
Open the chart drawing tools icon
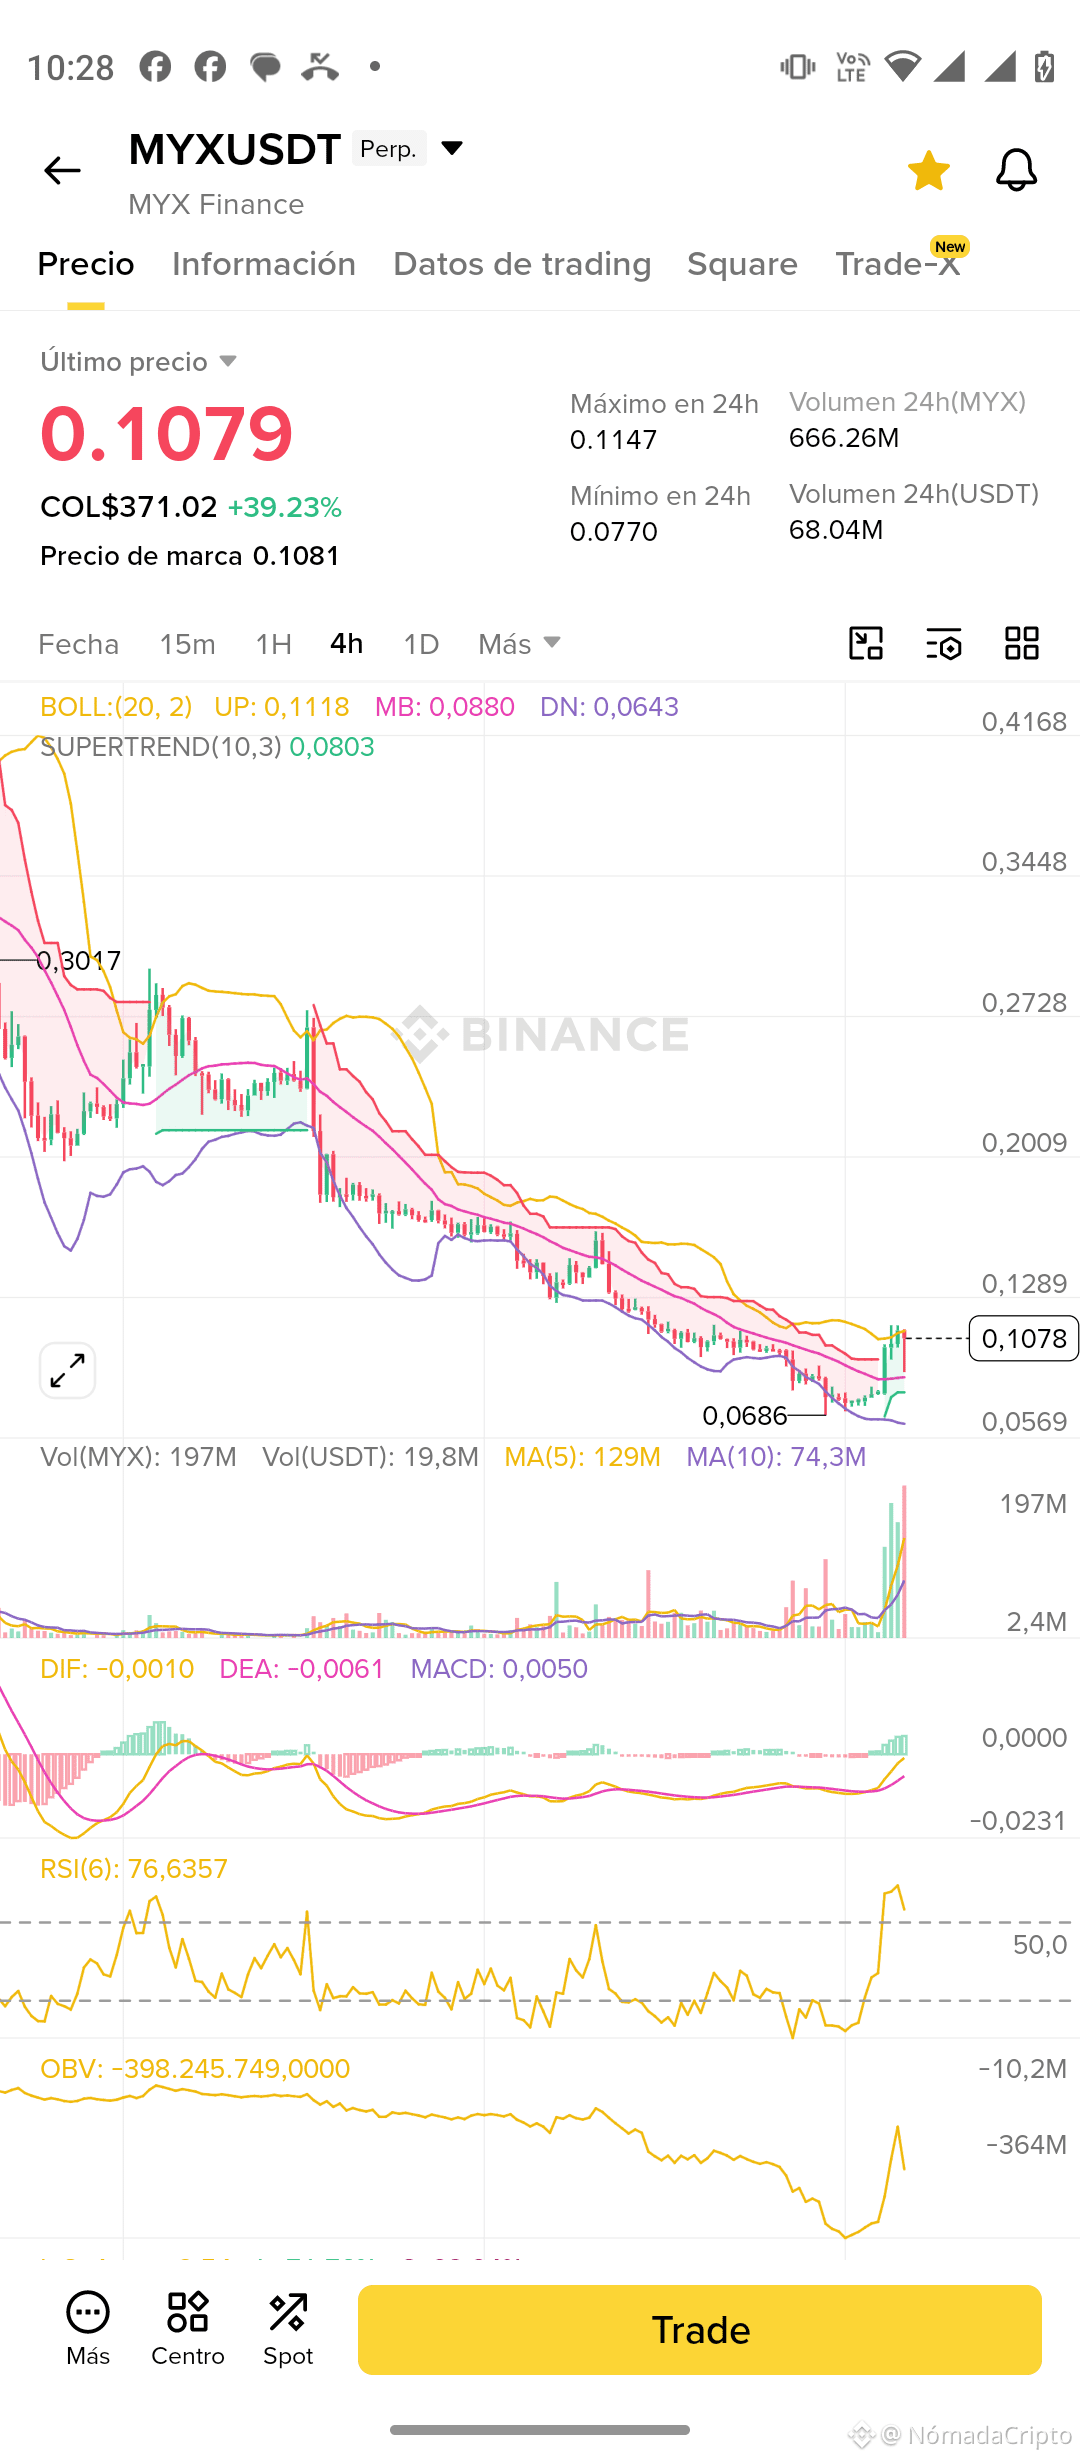pos(866,643)
